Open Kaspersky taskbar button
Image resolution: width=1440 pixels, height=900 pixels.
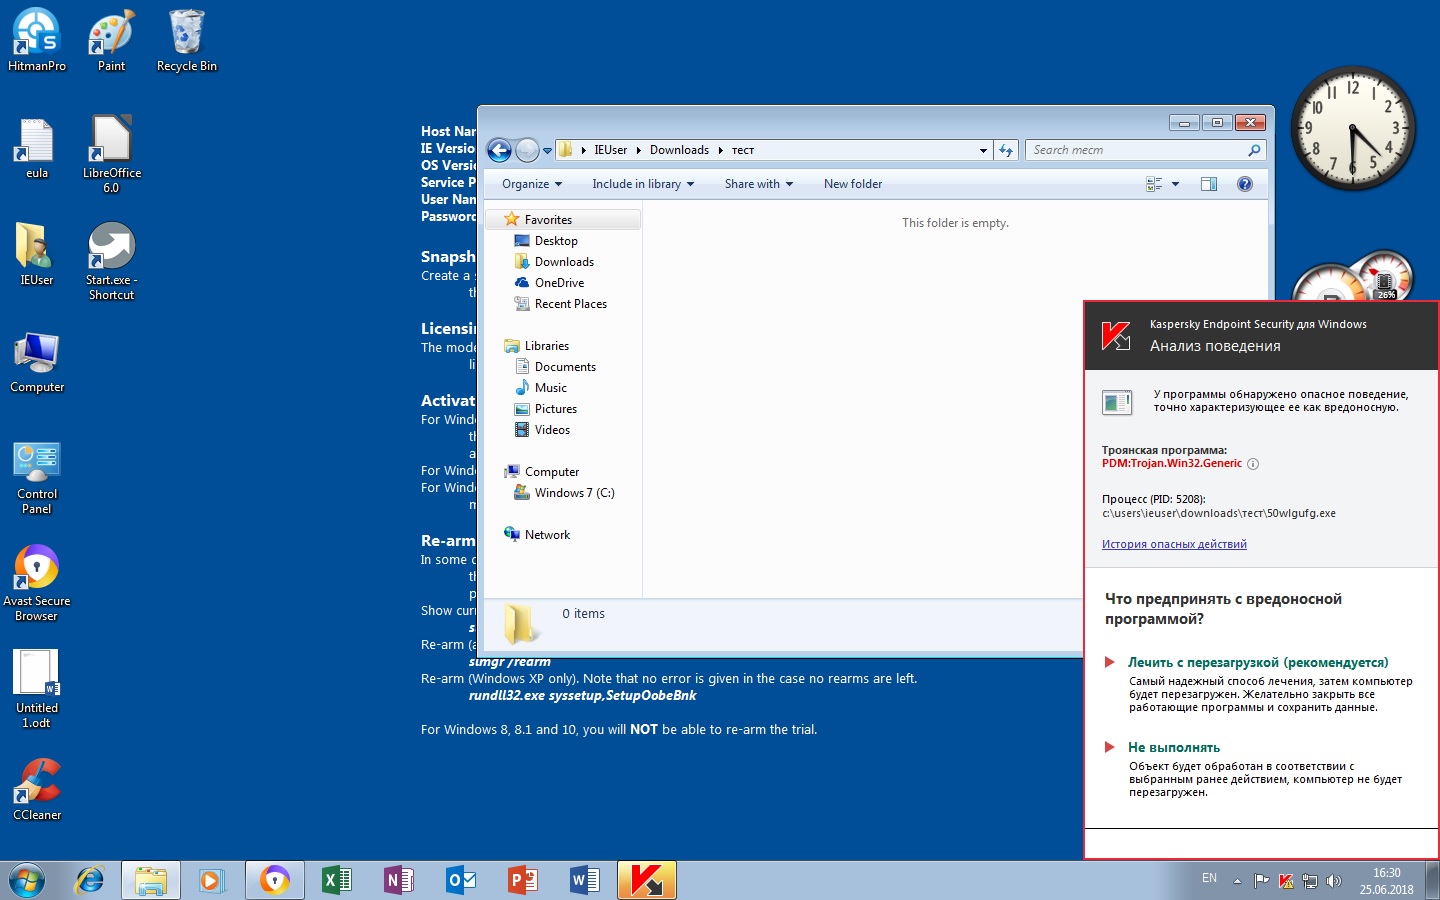point(647,880)
